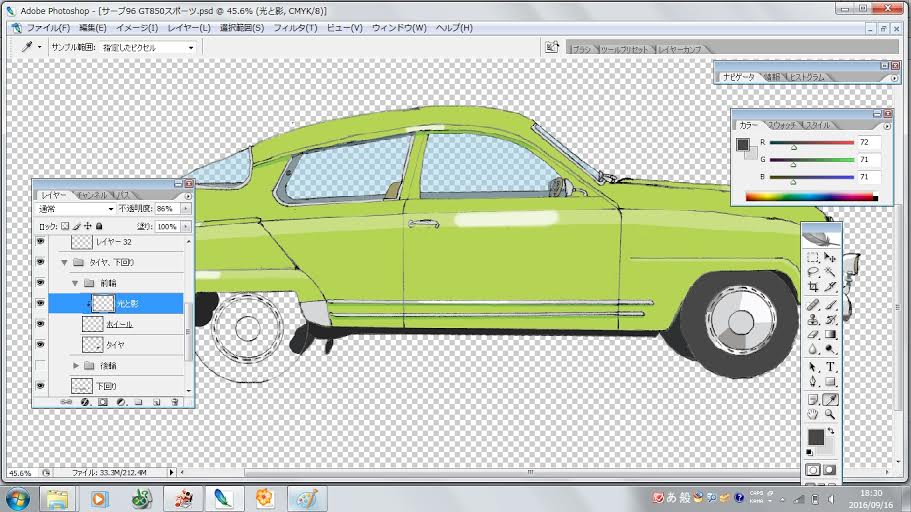Select the Blur tool
This screenshot has width=911, height=512.
813,349
